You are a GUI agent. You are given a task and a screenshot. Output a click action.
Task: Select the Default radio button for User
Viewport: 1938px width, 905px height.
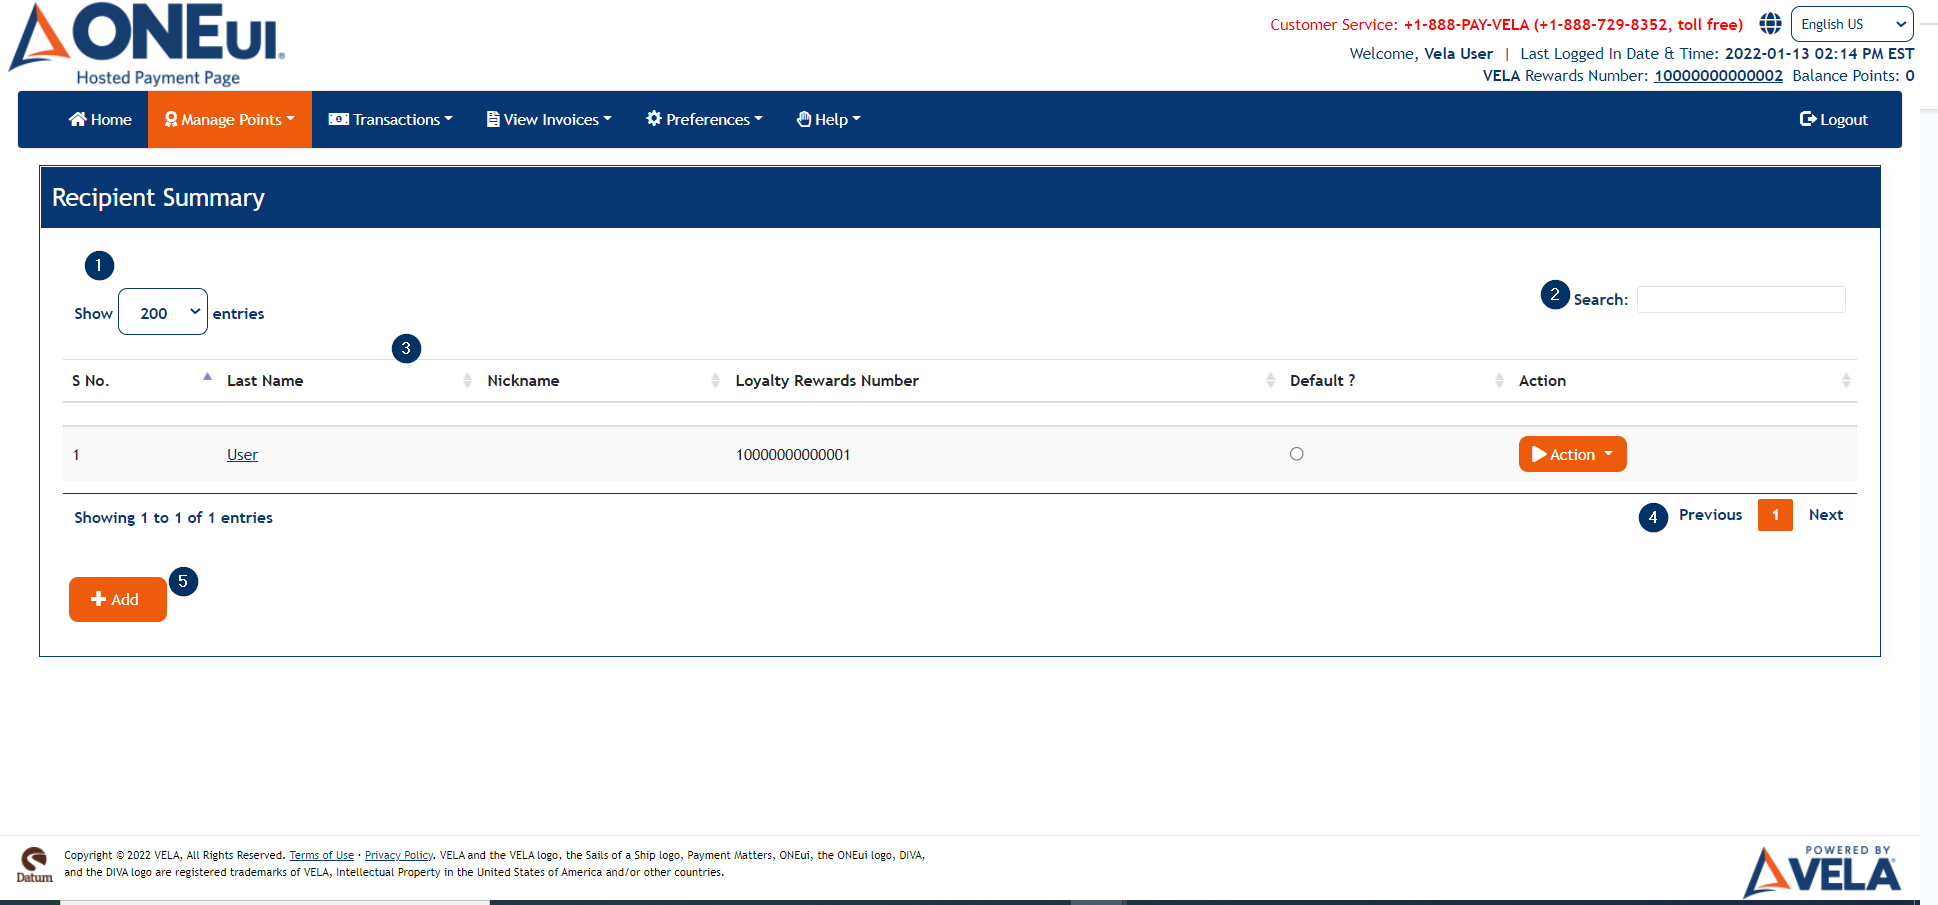click(1297, 454)
